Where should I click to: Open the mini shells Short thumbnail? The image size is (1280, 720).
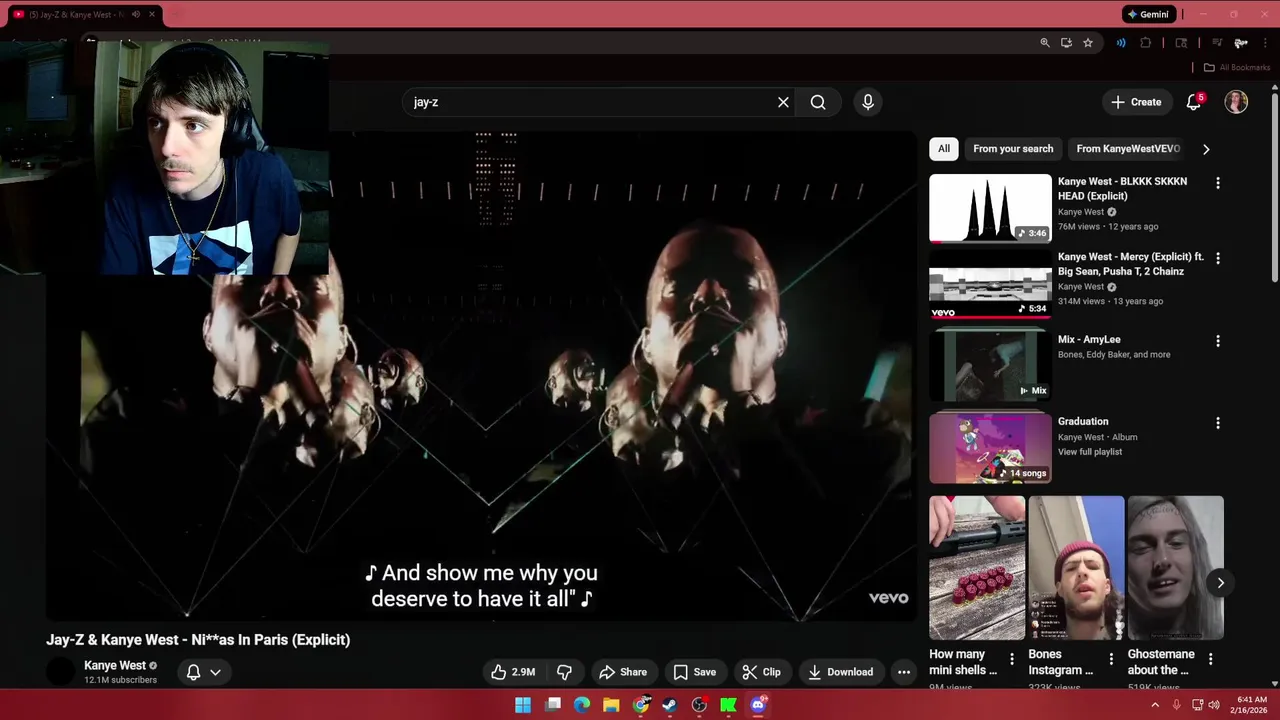pos(977,568)
